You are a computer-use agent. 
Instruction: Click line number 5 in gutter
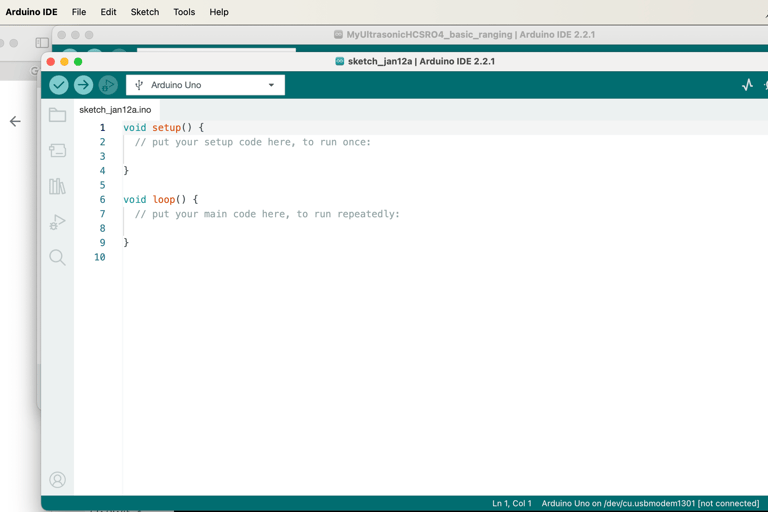[102, 185]
